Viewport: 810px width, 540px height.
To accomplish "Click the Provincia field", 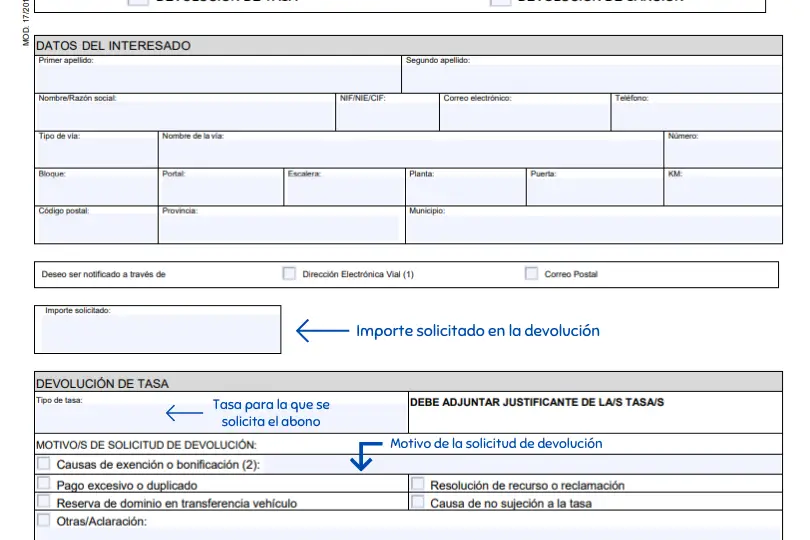I will 282,229.
